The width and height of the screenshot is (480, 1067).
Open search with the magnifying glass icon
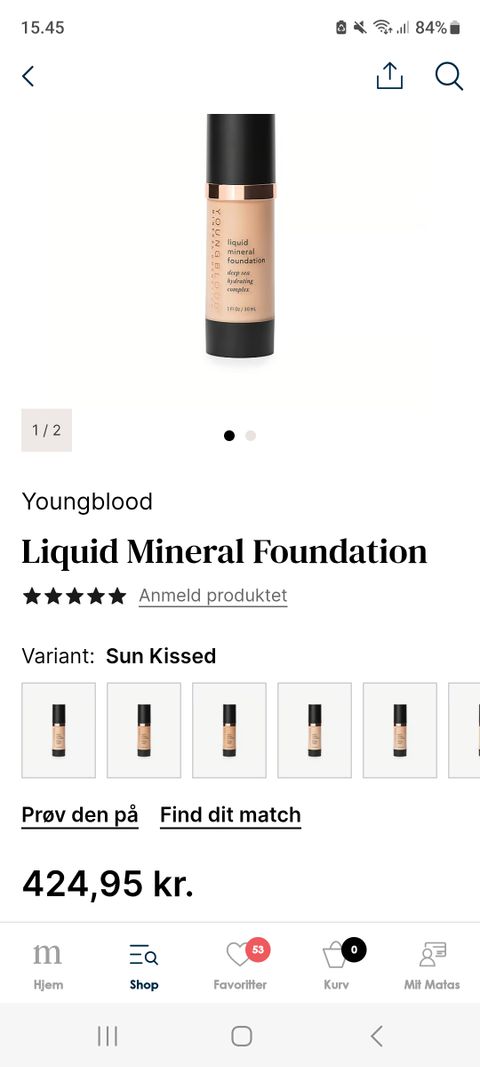[449, 76]
